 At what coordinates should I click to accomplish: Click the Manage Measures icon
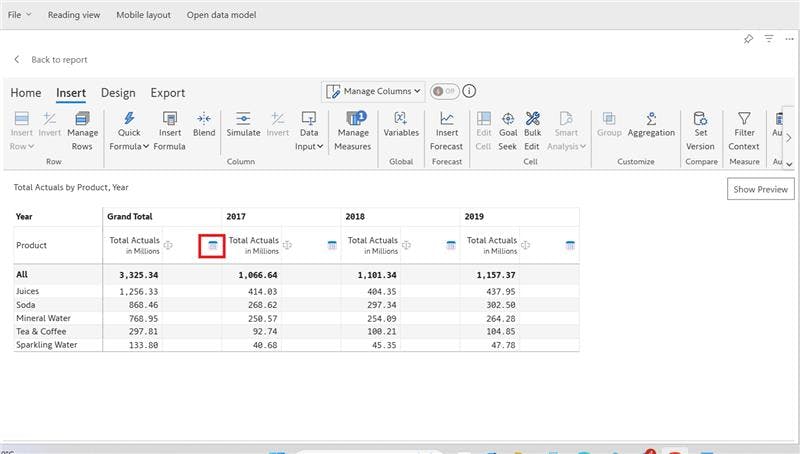click(x=353, y=119)
